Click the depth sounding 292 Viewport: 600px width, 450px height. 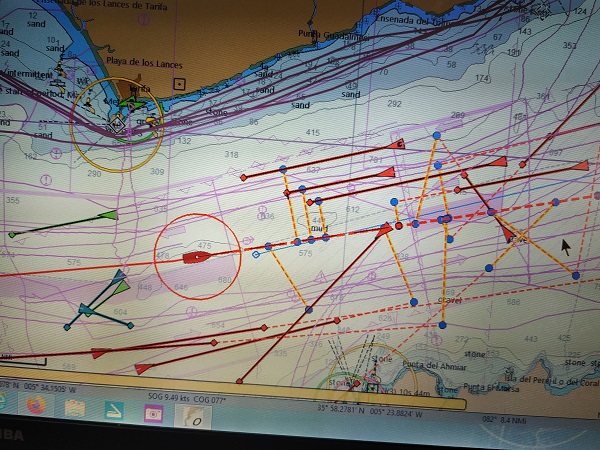coord(394,104)
